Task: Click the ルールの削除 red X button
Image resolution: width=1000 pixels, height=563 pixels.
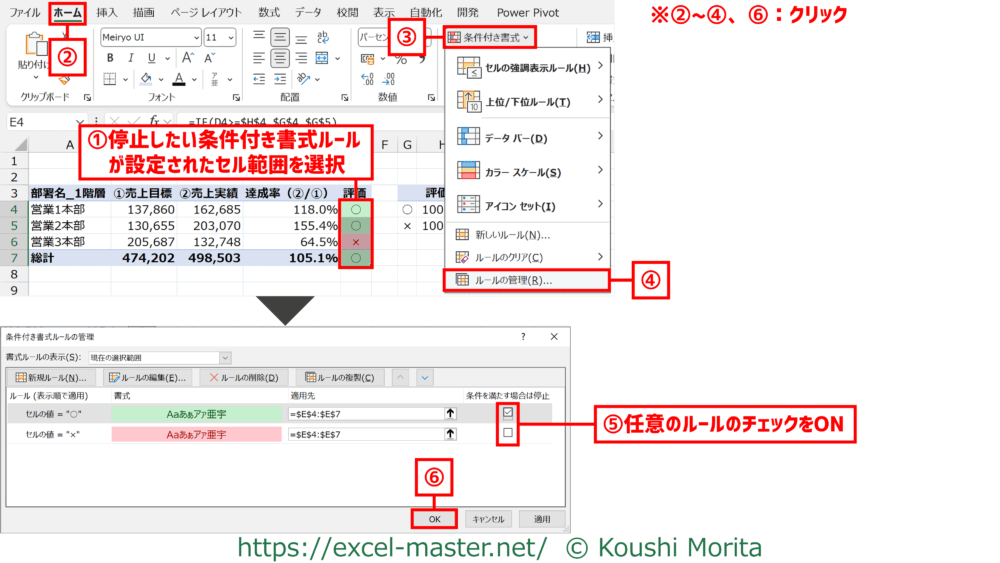Action: point(244,378)
